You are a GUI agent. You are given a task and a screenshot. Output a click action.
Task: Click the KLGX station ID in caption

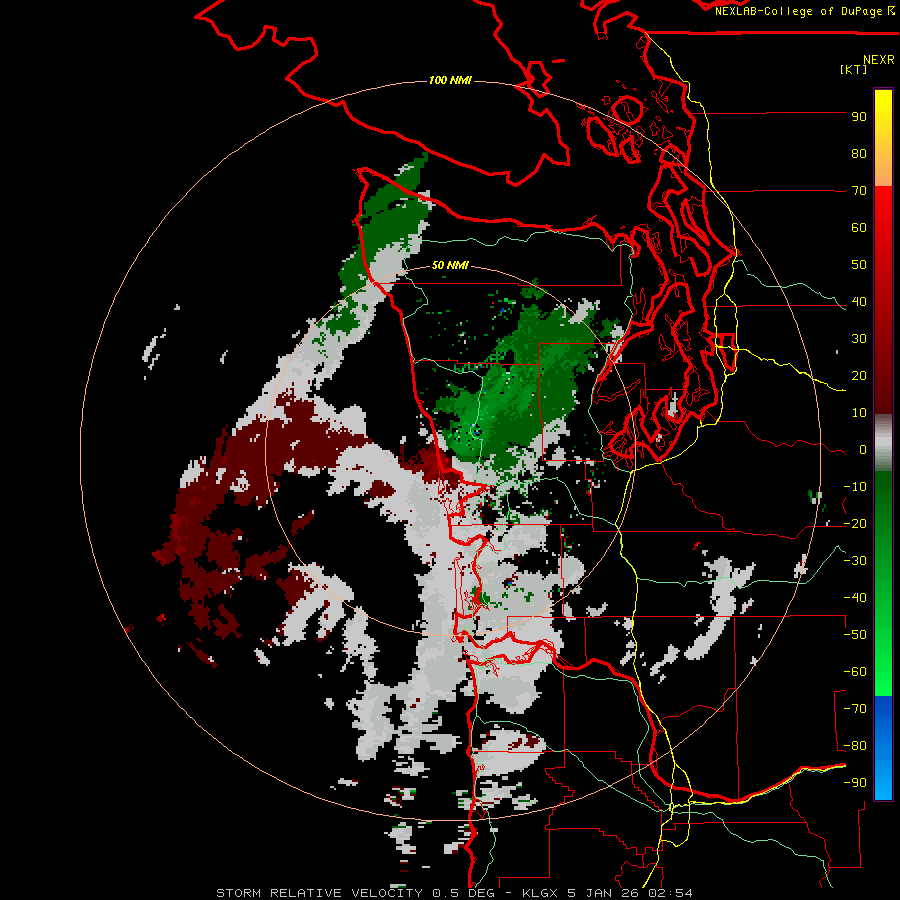click(541, 893)
